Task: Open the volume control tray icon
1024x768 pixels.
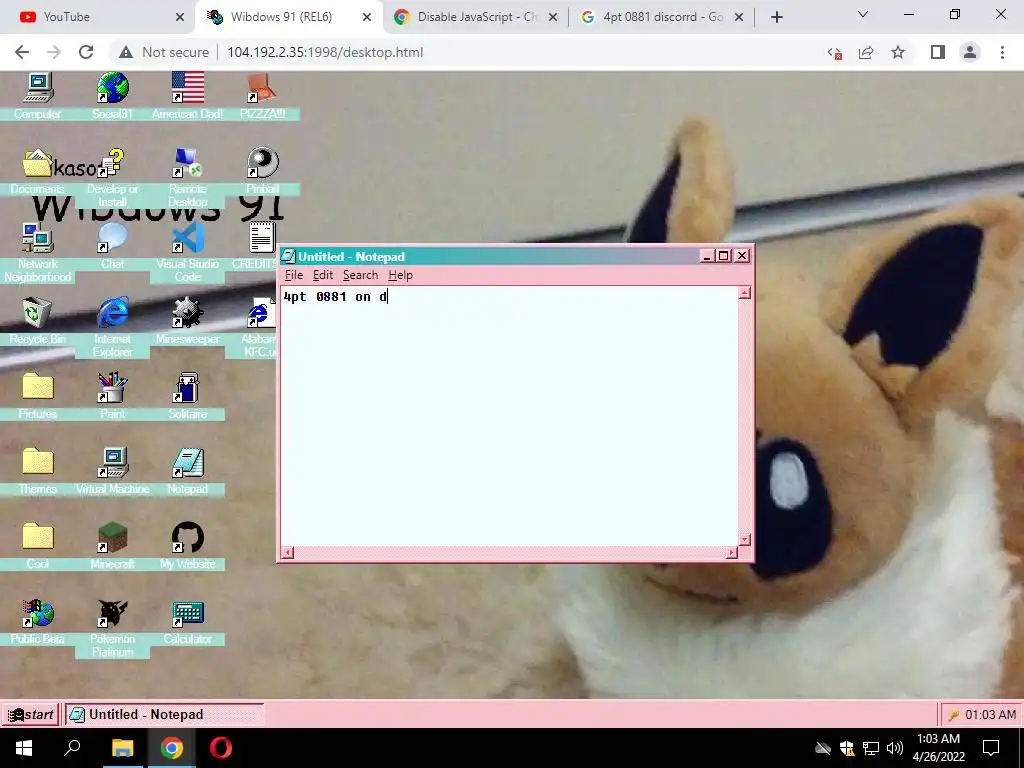Action: tap(895, 748)
